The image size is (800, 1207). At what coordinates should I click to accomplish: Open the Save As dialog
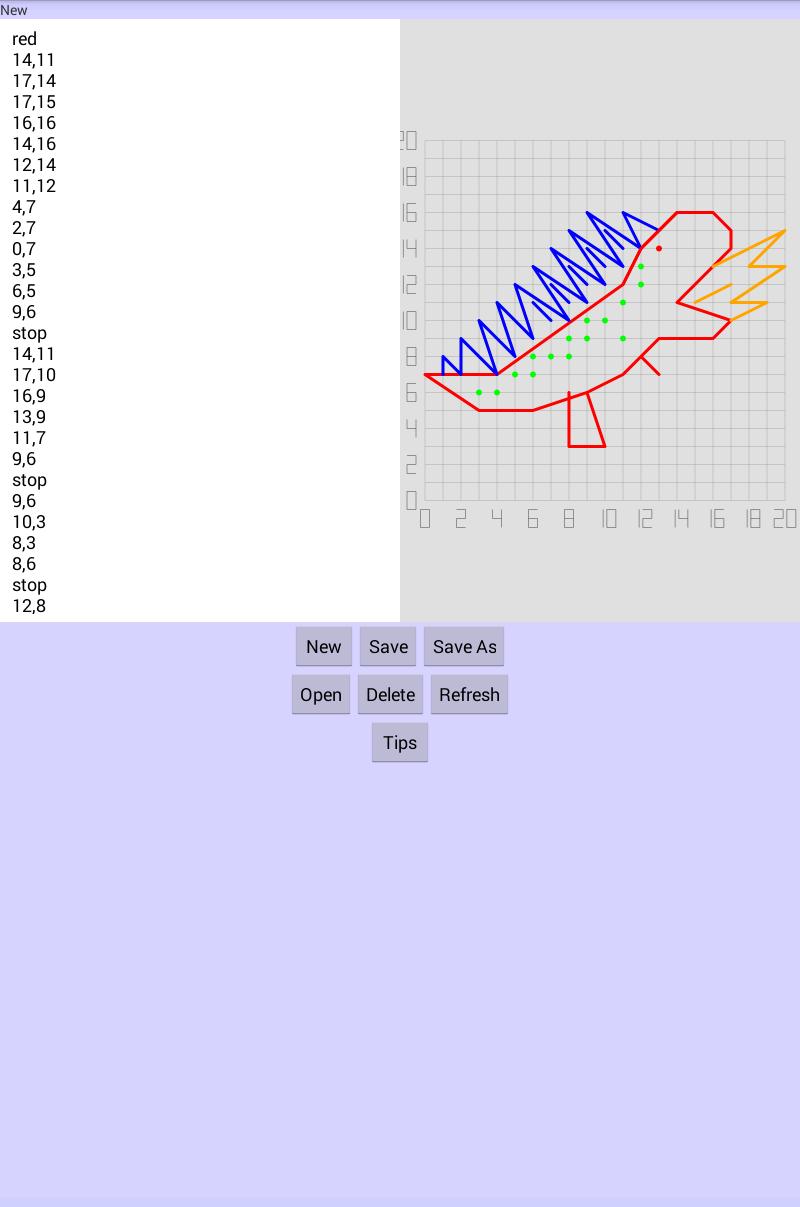(x=464, y=646)
